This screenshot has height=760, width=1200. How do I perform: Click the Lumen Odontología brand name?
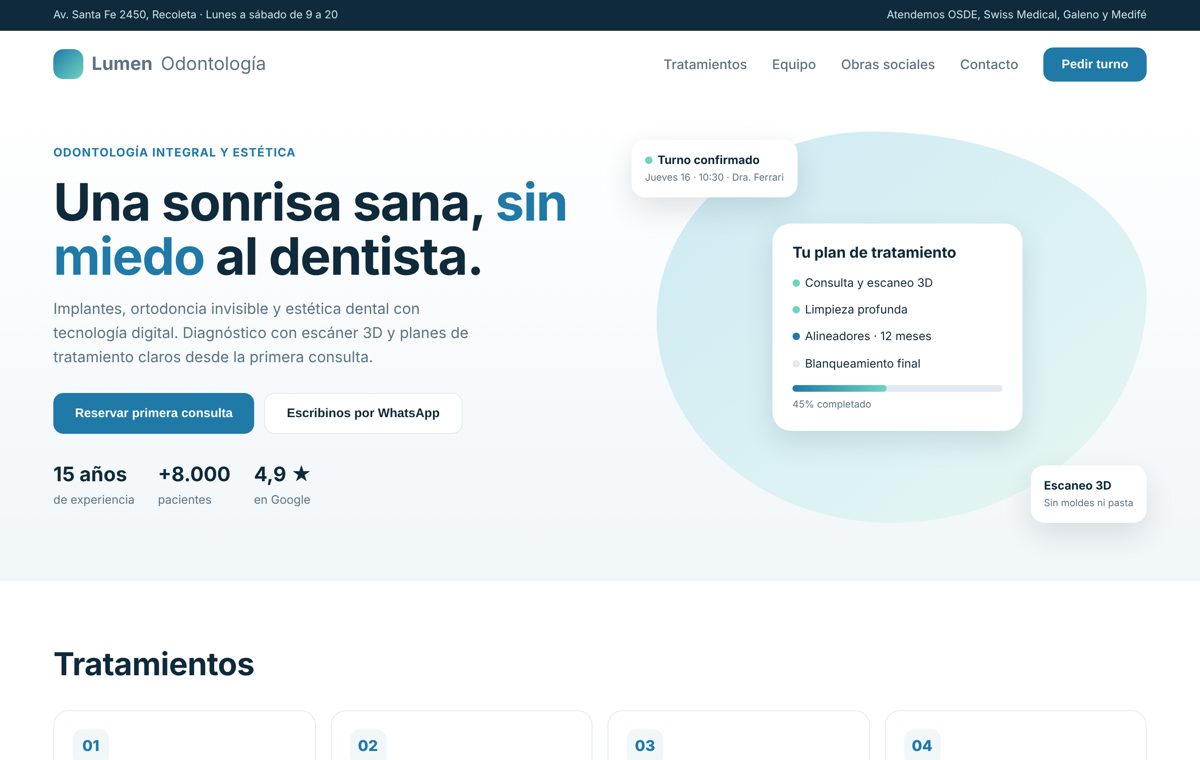pos(179,64)
